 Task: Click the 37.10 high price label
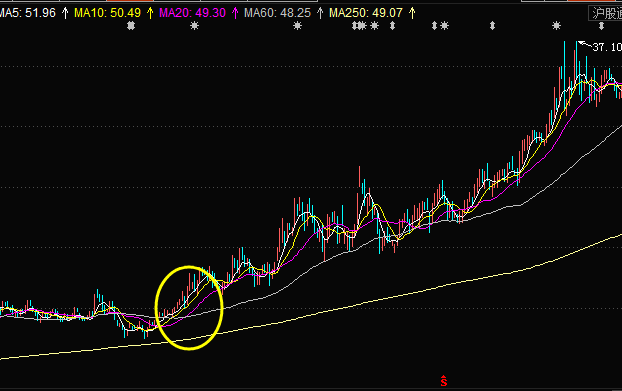tap(607, 47)
